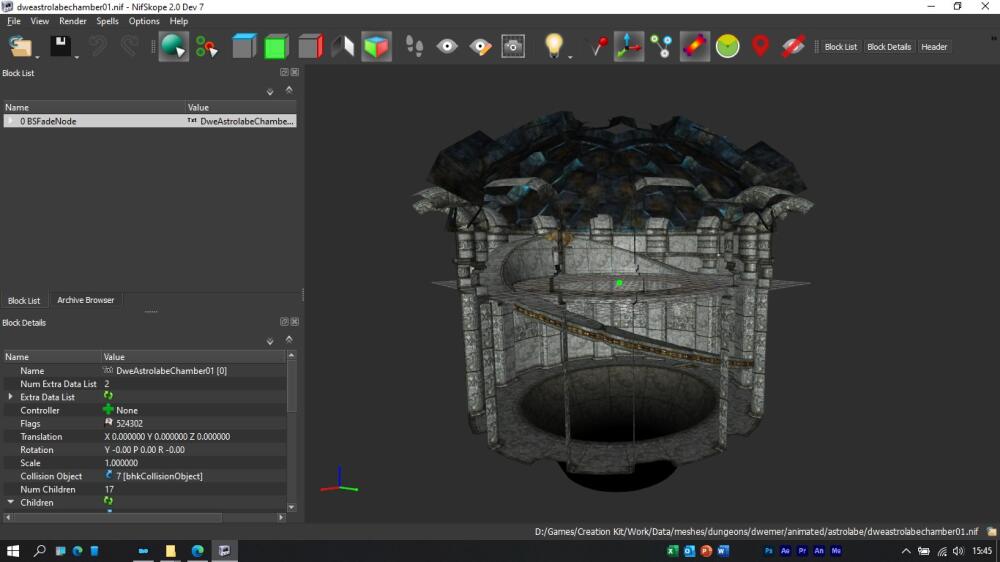Select the 0 BSFadeNode row
Image resolution: width=1000 pixels, height=562 pixels.
coord(149,121)
